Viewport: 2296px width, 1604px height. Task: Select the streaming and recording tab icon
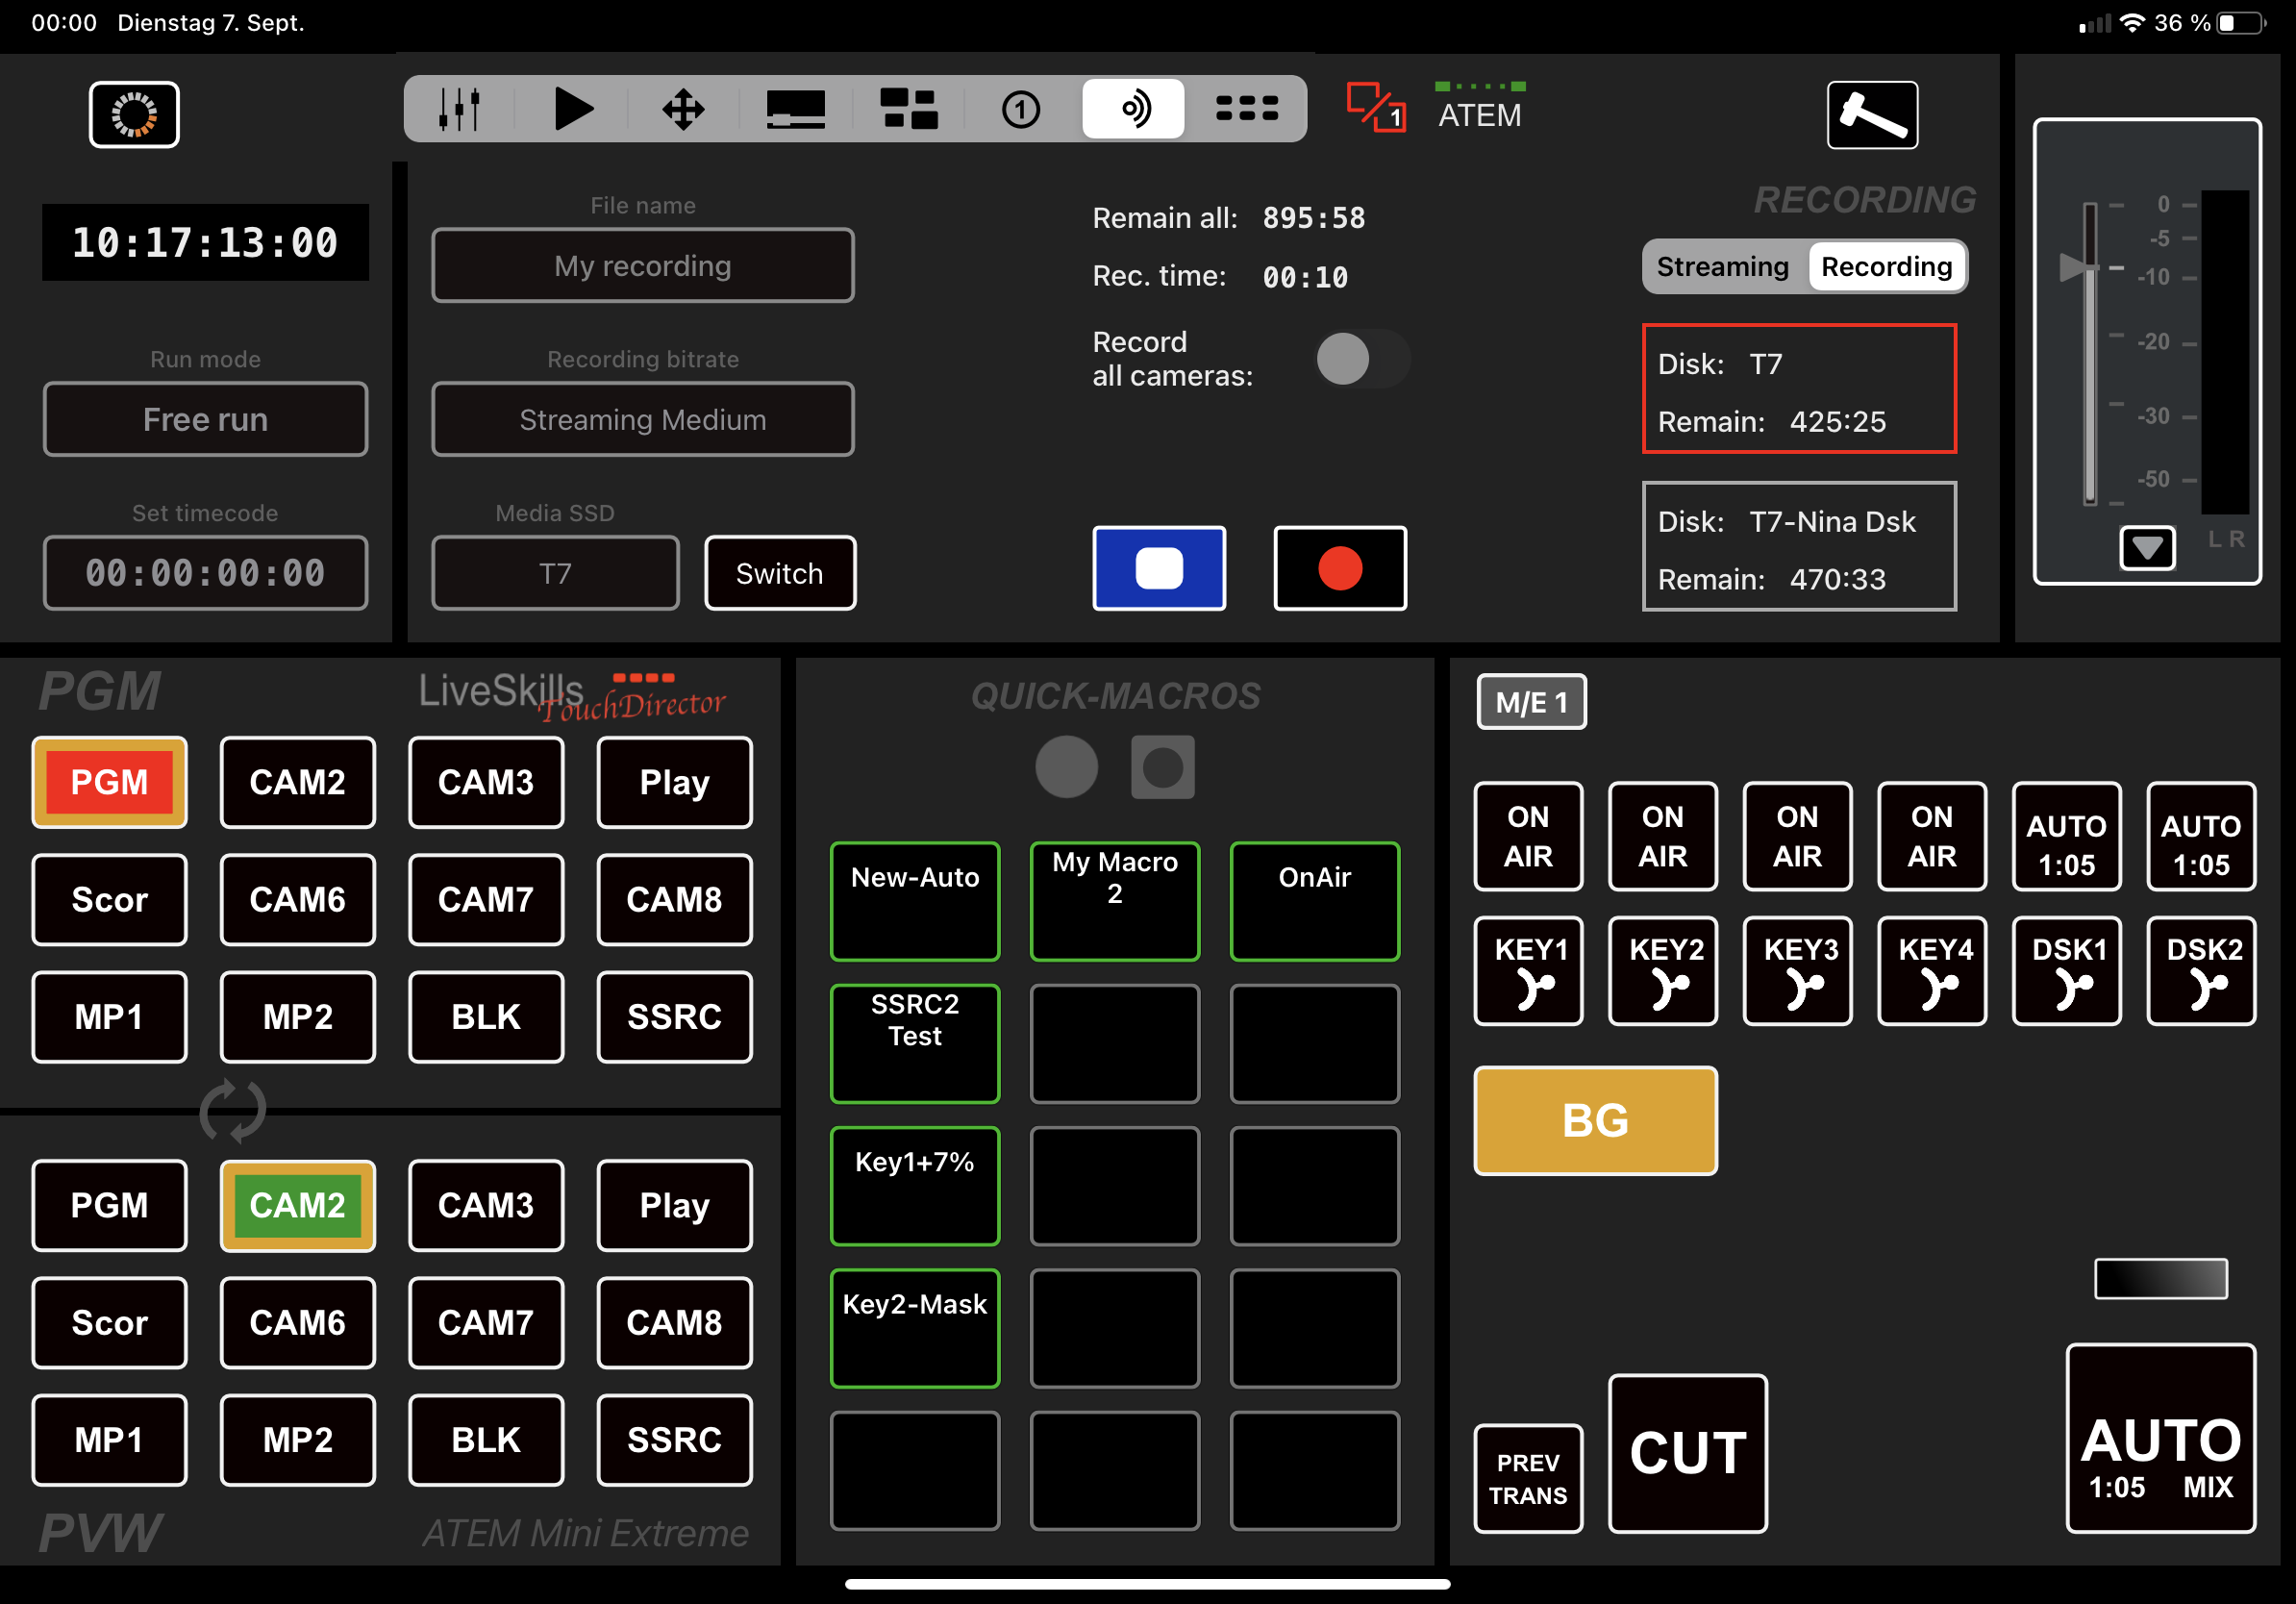1133,108
